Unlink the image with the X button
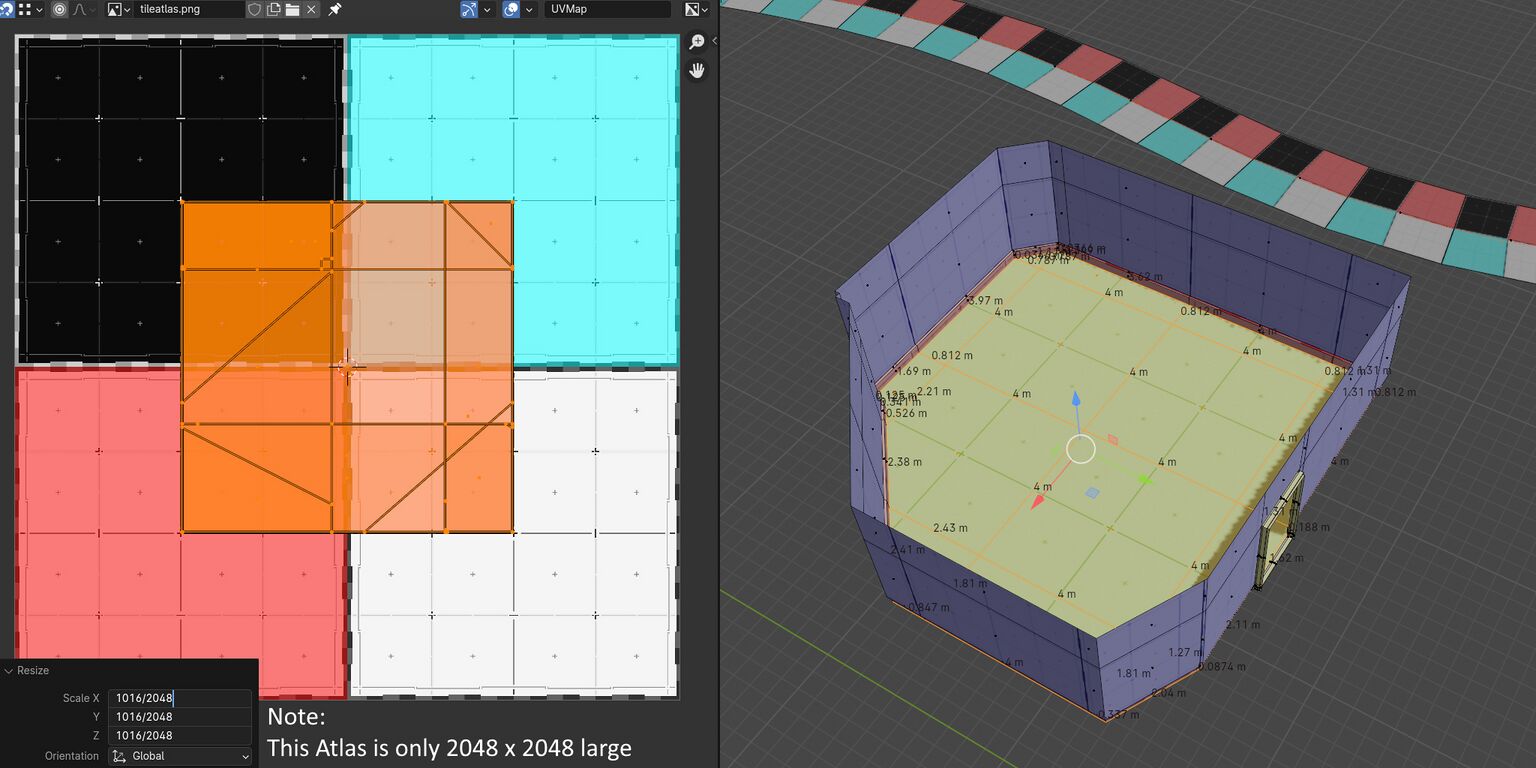The image size is (1536, 768). tap(311, 9)
